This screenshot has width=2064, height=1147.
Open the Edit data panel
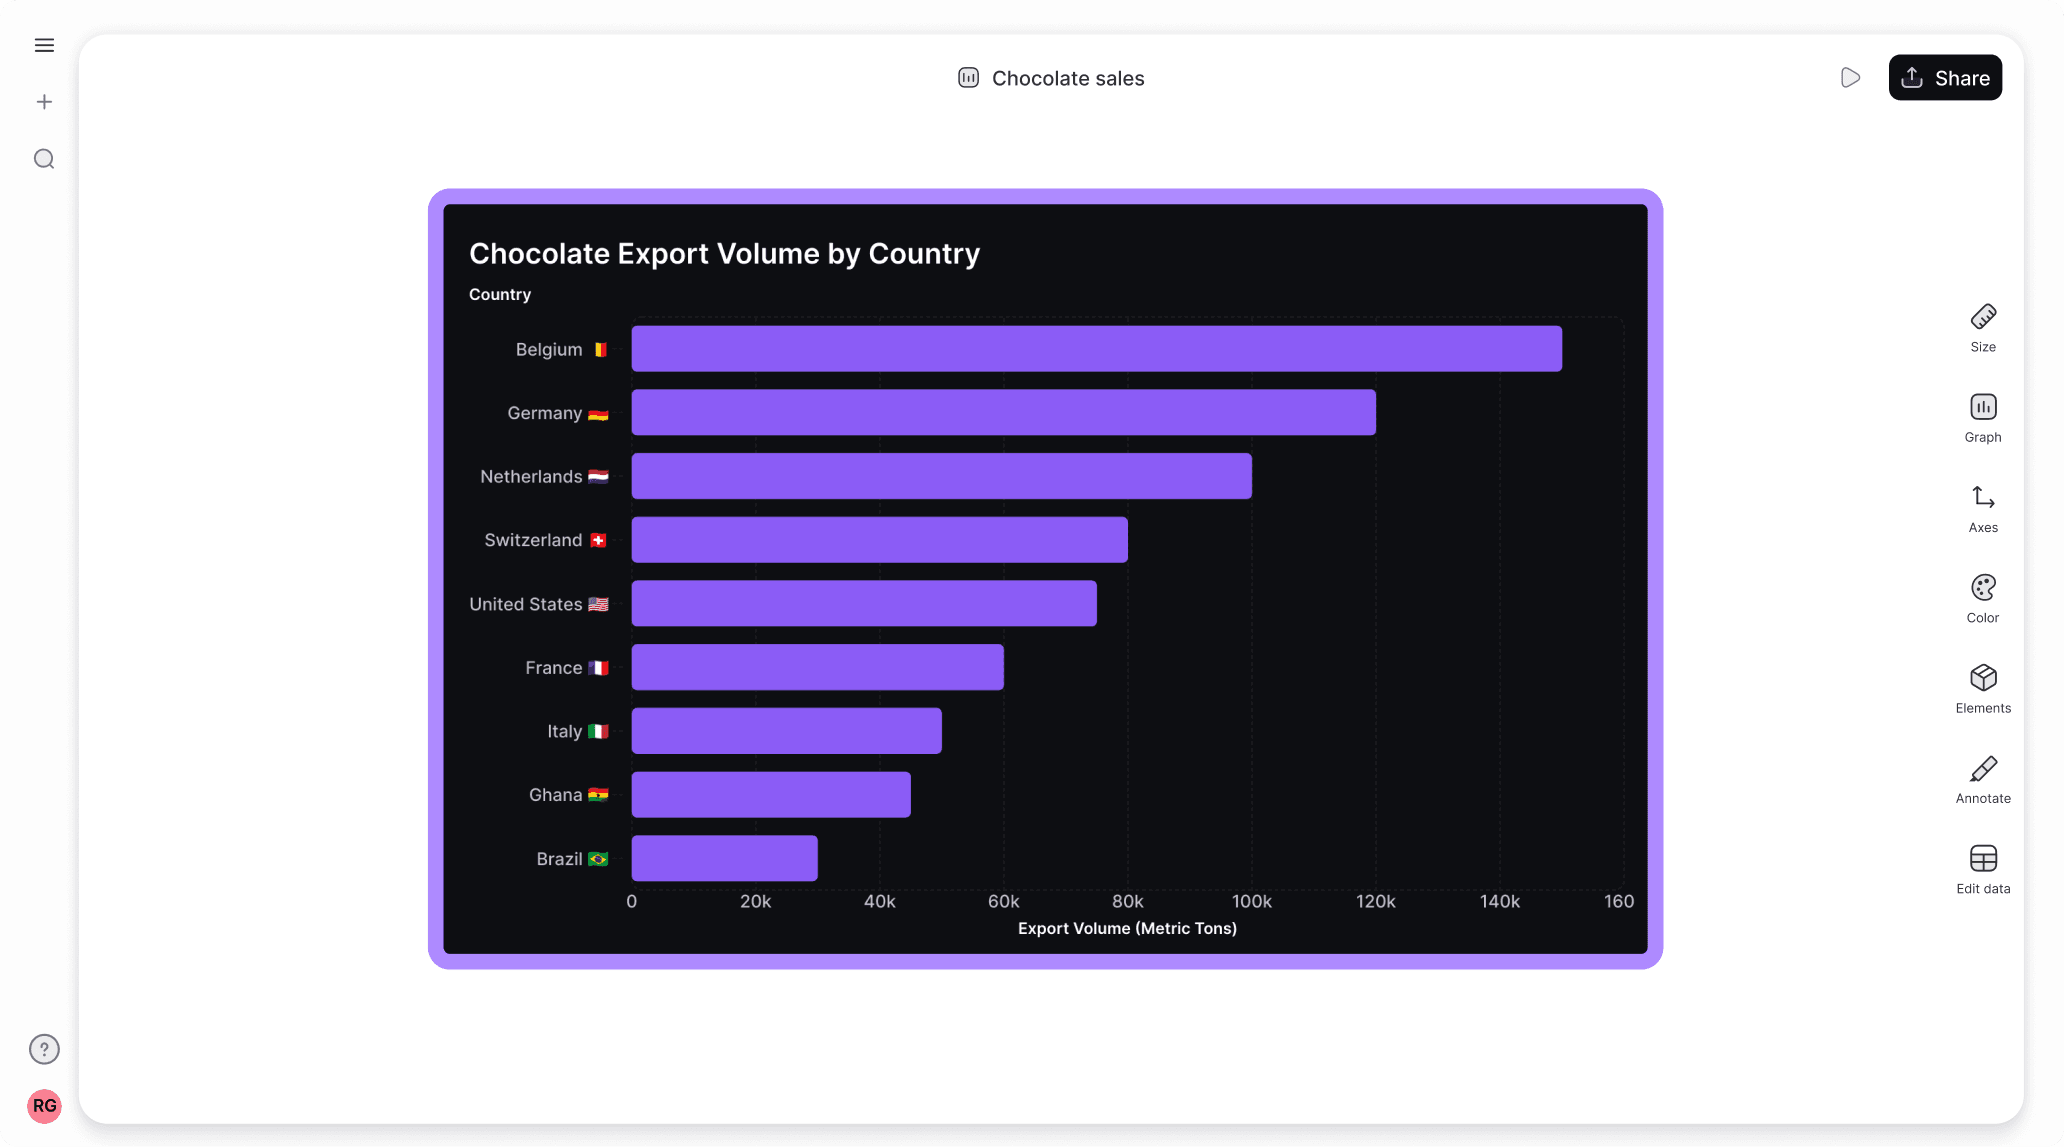(x=1982, y=868)
